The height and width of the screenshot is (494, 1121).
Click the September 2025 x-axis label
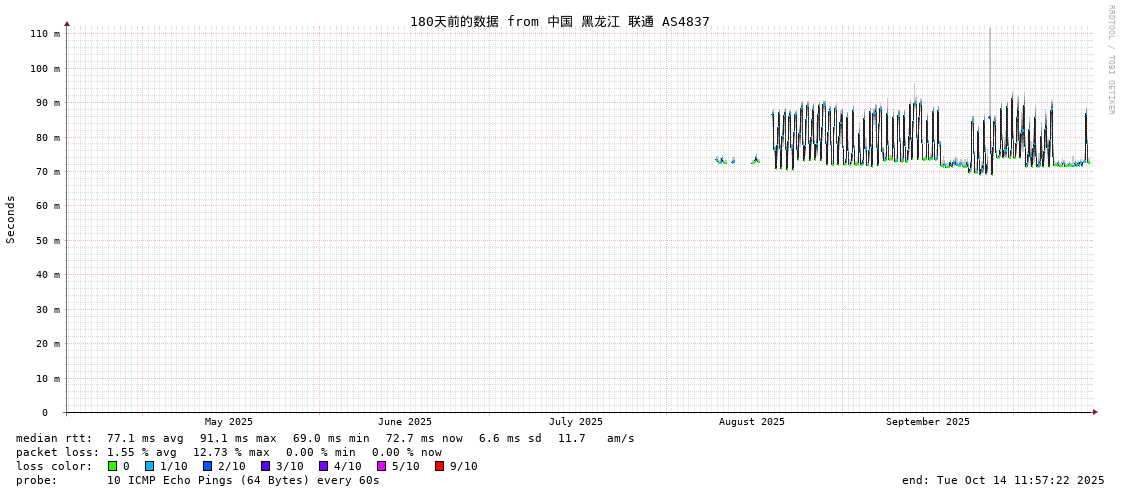pyautogui.click(x=928, y=422)
